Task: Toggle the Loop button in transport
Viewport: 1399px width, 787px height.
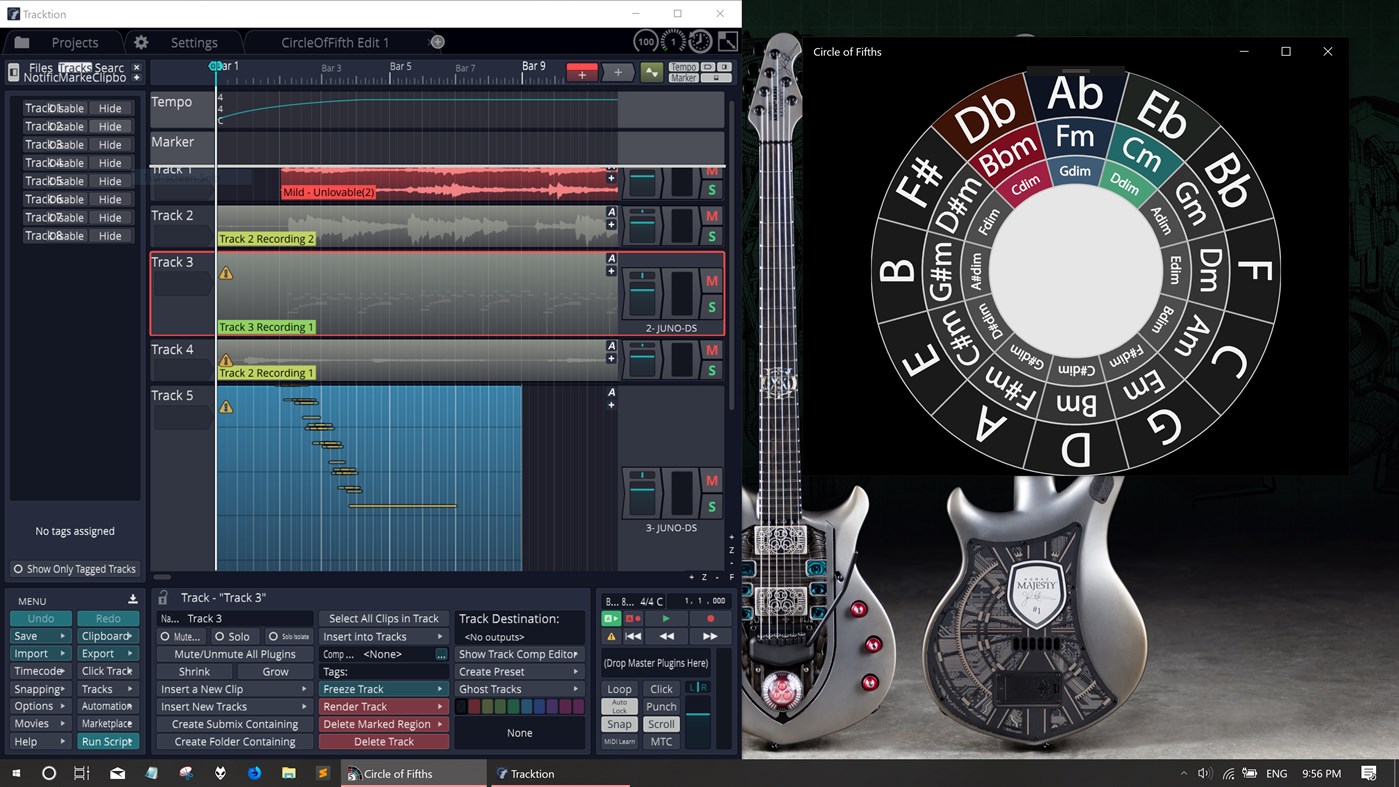Action: pyautogui.click(x=619, y=689)
